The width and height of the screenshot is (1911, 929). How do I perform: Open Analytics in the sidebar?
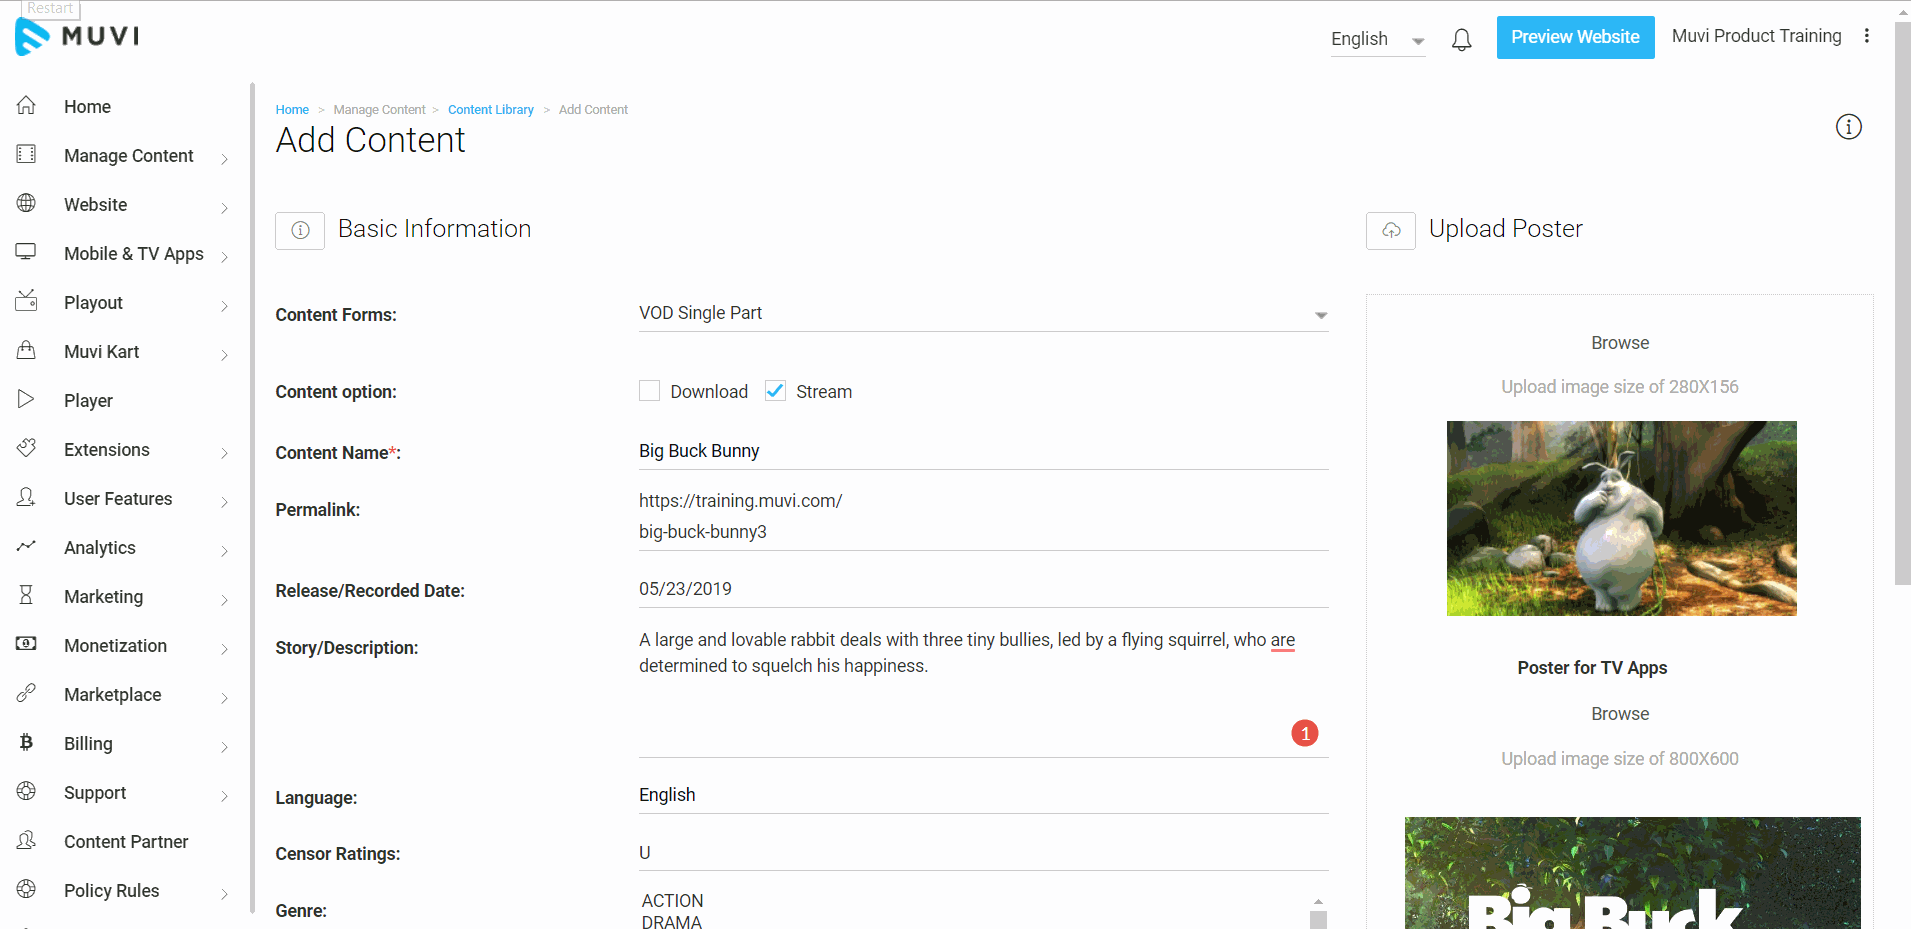point(100,548)
